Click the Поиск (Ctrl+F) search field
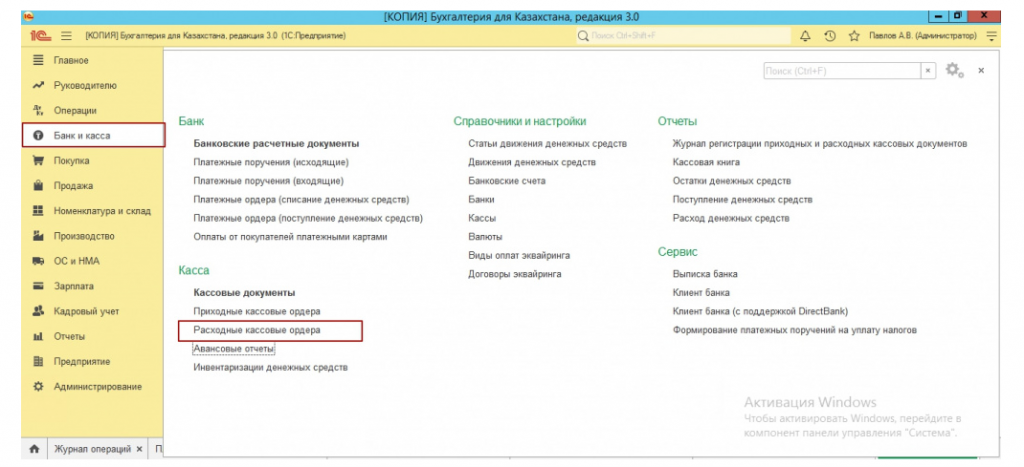The image size is (1024, 467). [x=842, y=71]
